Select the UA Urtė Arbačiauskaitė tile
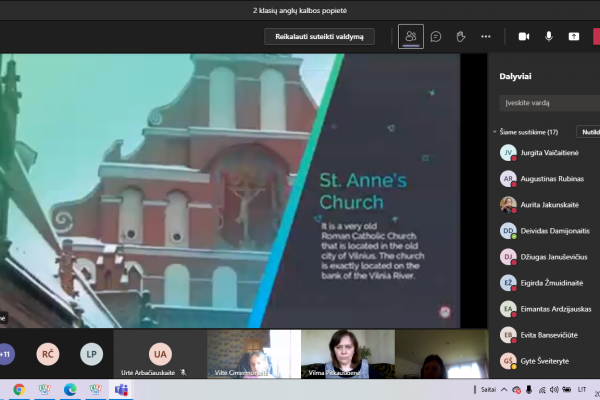 tap(160, 354)
